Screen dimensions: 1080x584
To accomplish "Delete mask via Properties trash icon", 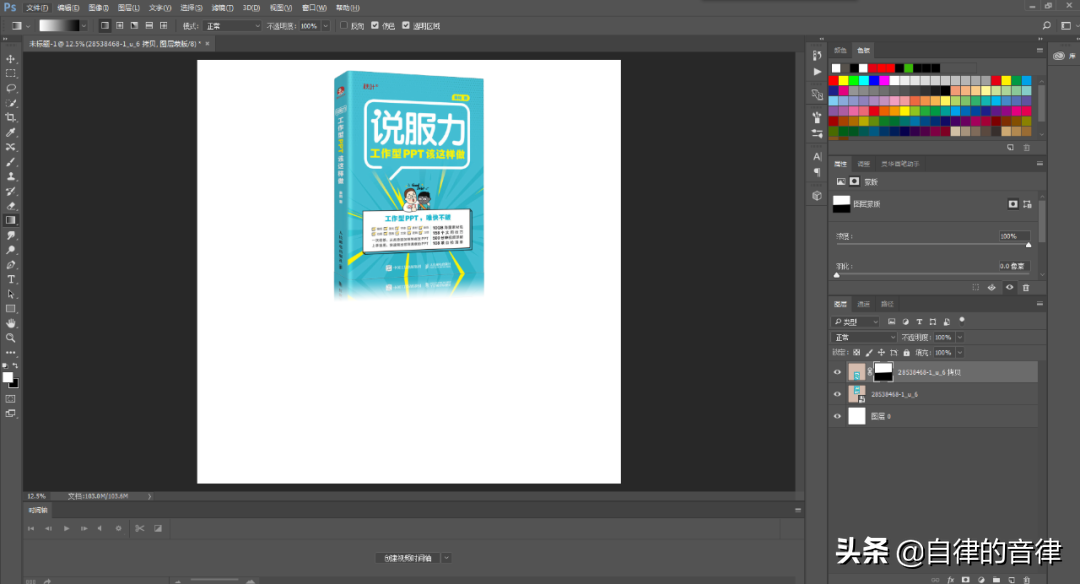I will click(1026, 288).
